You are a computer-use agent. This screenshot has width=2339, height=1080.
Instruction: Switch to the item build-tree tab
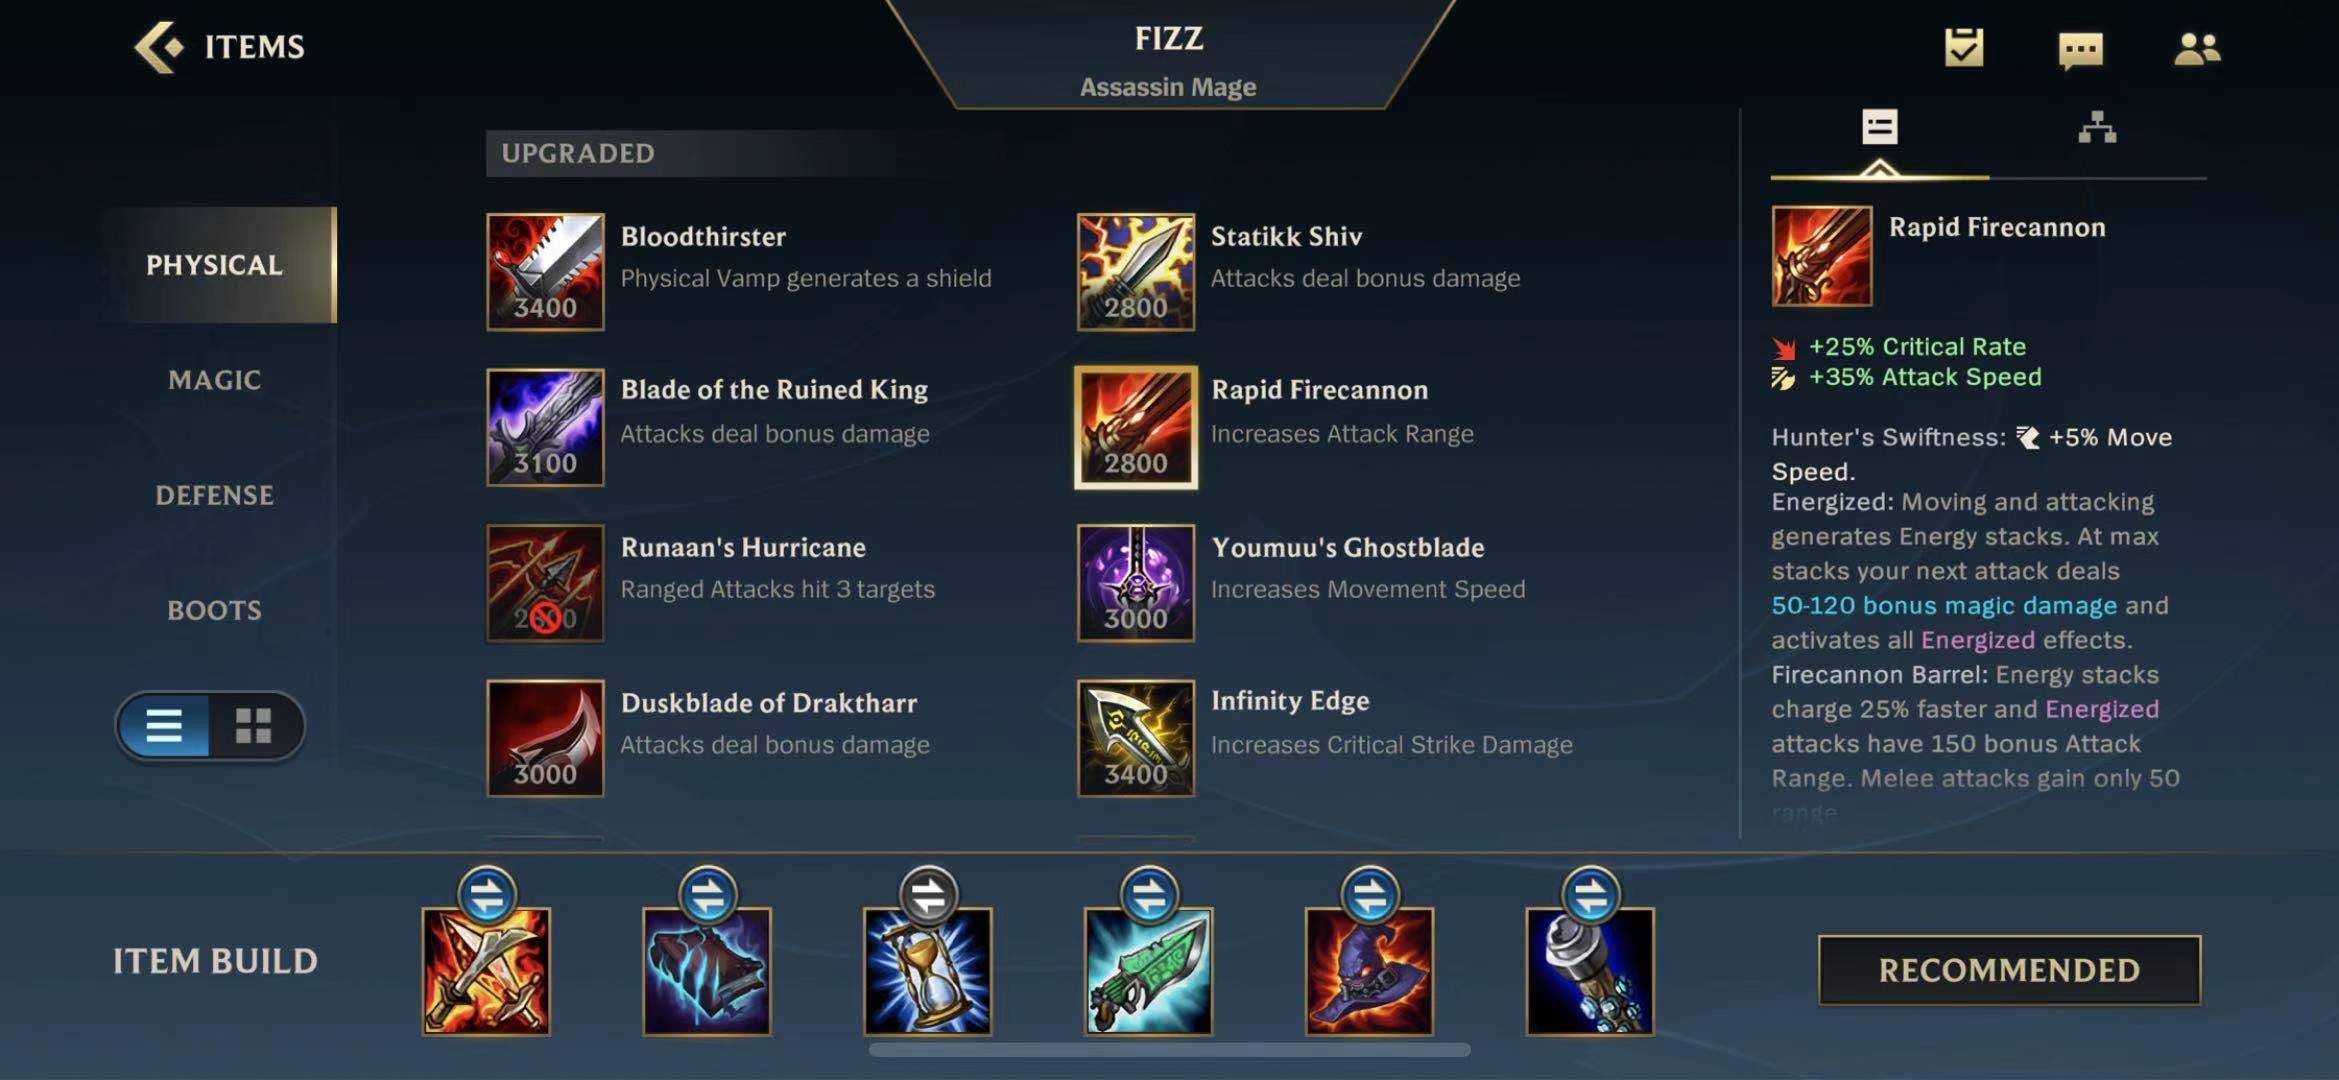(2097, 128)
